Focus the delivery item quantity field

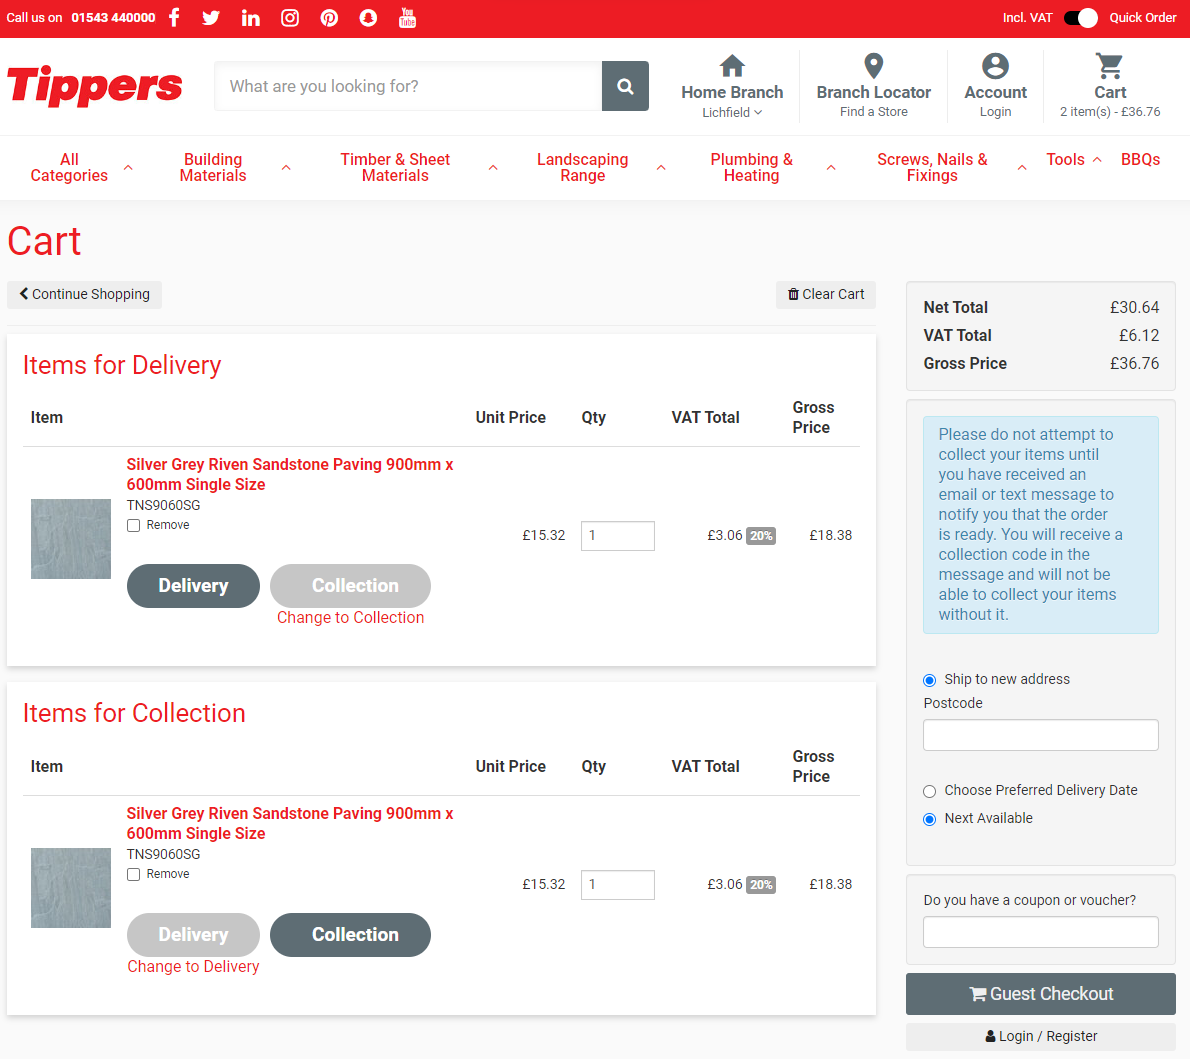618,536
